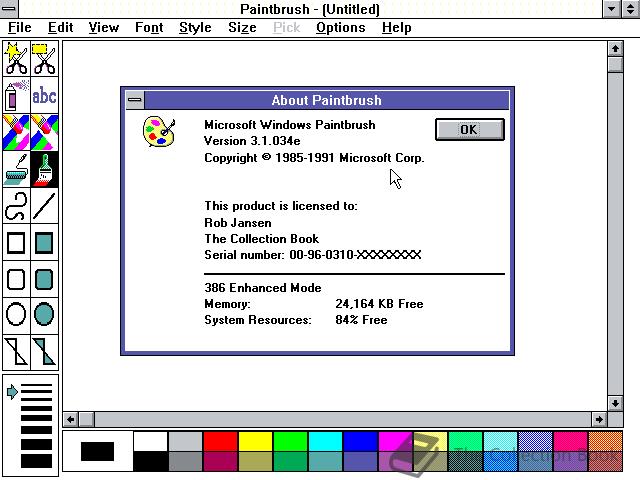The width and height of the screenshot is (640, 480).
Task: Select the Airbrush spray tool
Action: click(16, 95)
